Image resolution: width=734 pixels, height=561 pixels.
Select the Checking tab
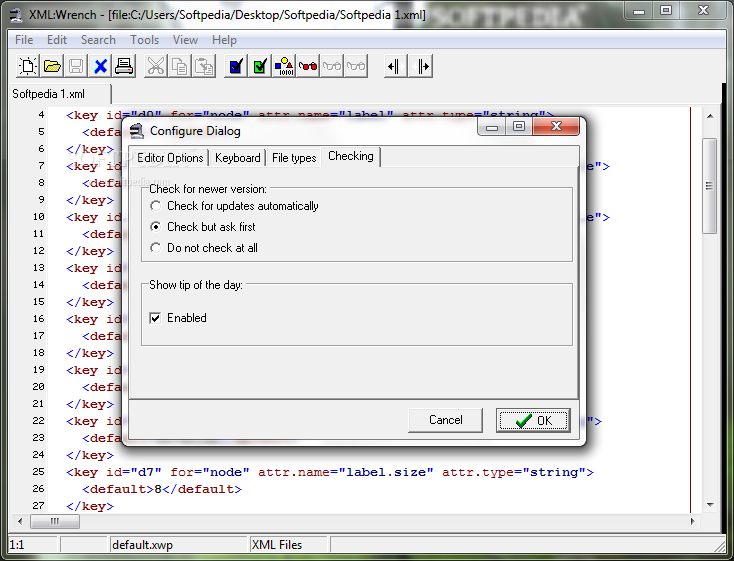pos(351,156)
